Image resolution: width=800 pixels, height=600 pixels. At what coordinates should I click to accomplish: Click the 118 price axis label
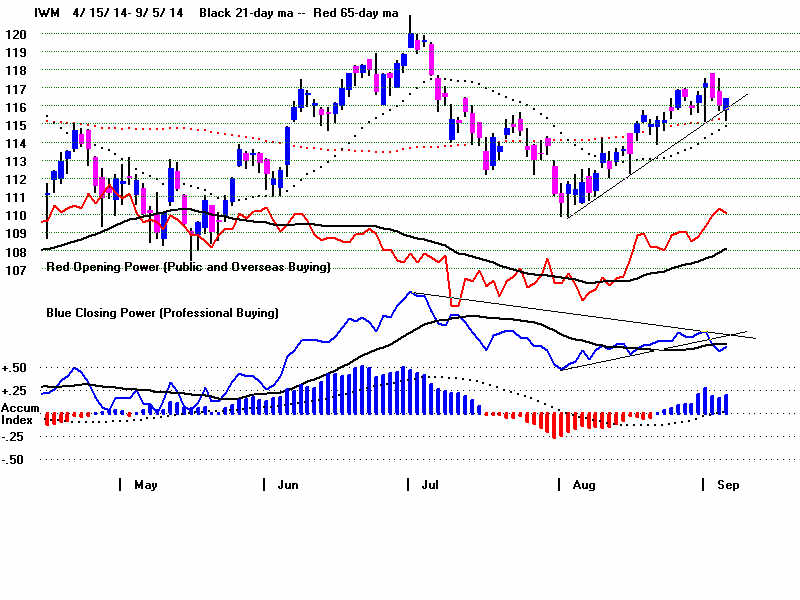[x=15, y=71]
